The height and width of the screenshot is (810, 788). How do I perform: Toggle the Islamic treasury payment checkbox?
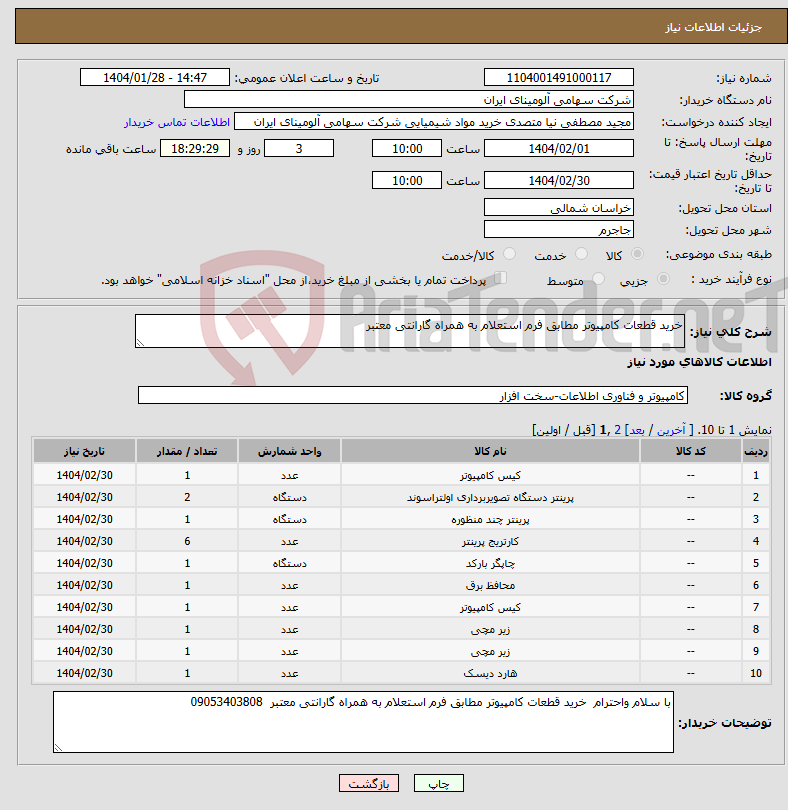[500, 278]
